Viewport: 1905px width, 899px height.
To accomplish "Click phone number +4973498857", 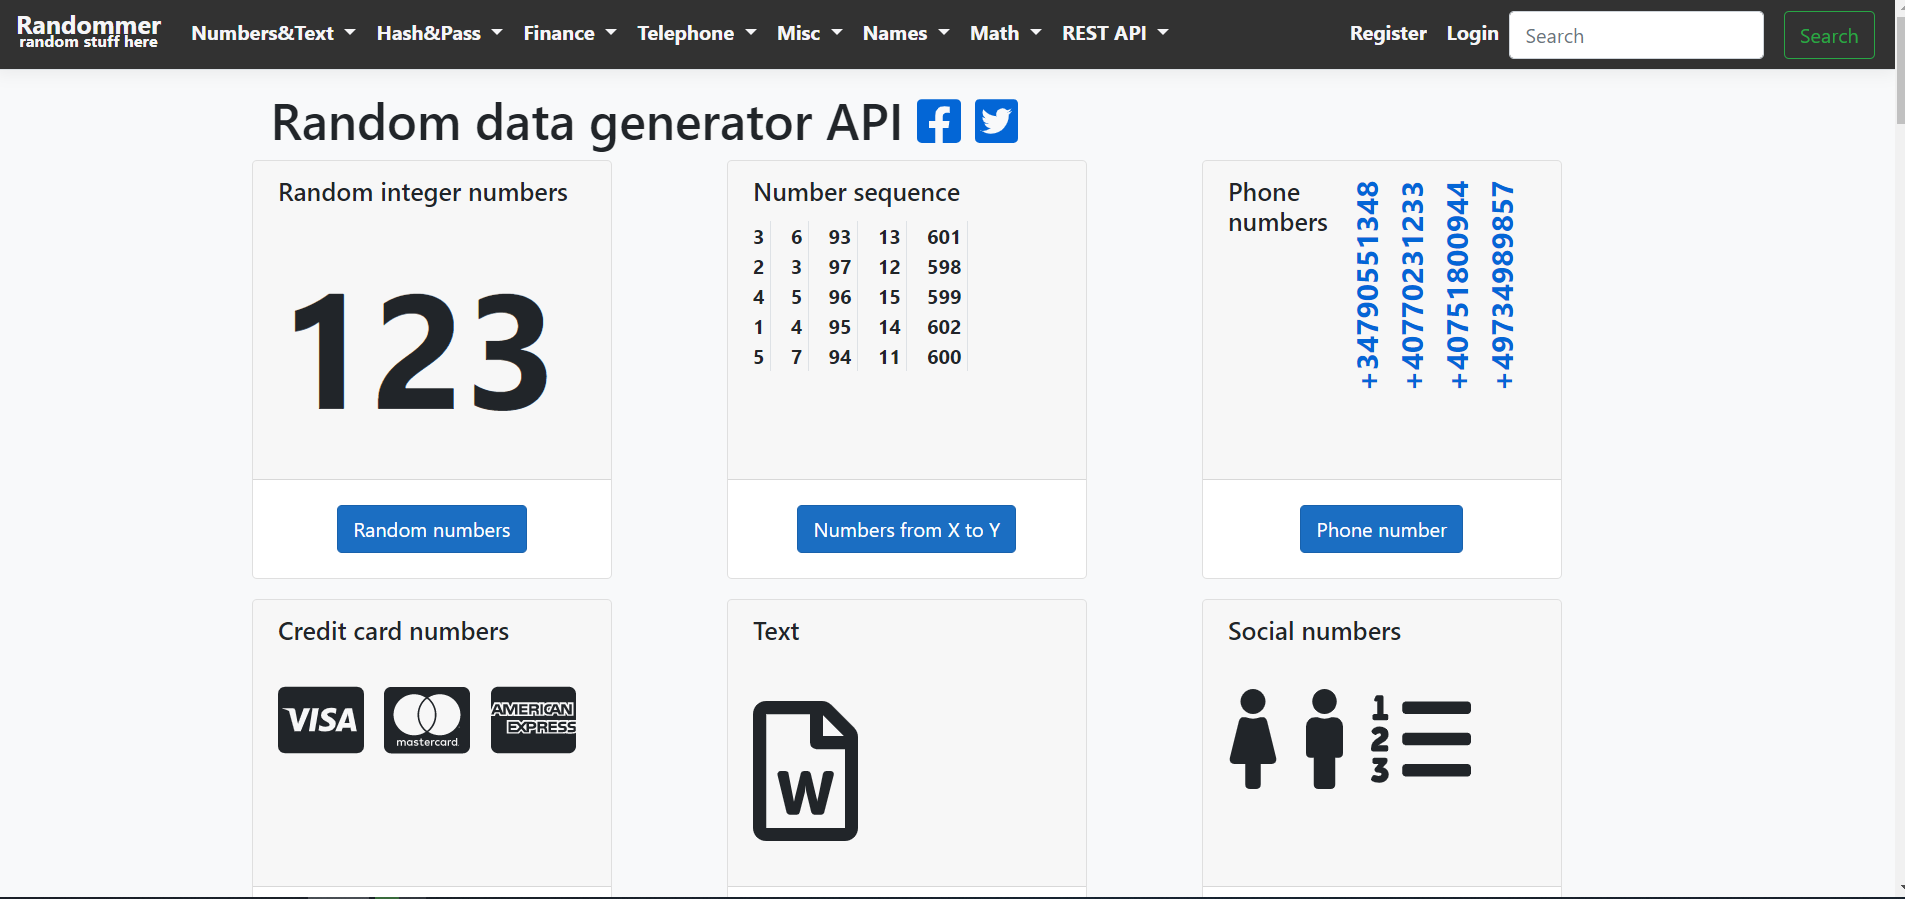I will pos(1502,285).
